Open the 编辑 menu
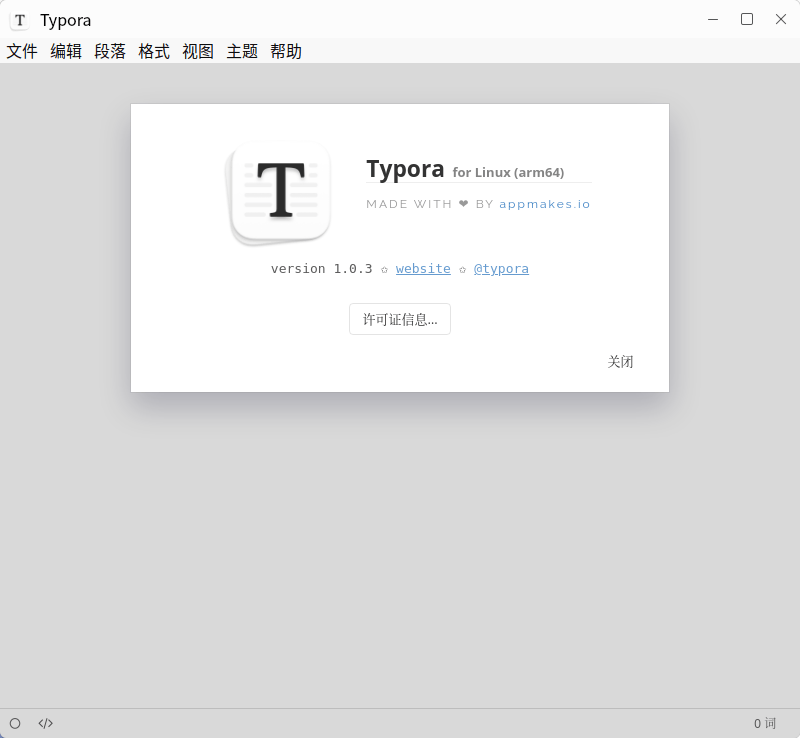The height and width of the screenshot is (738, 800). click(x=66, y=51)
